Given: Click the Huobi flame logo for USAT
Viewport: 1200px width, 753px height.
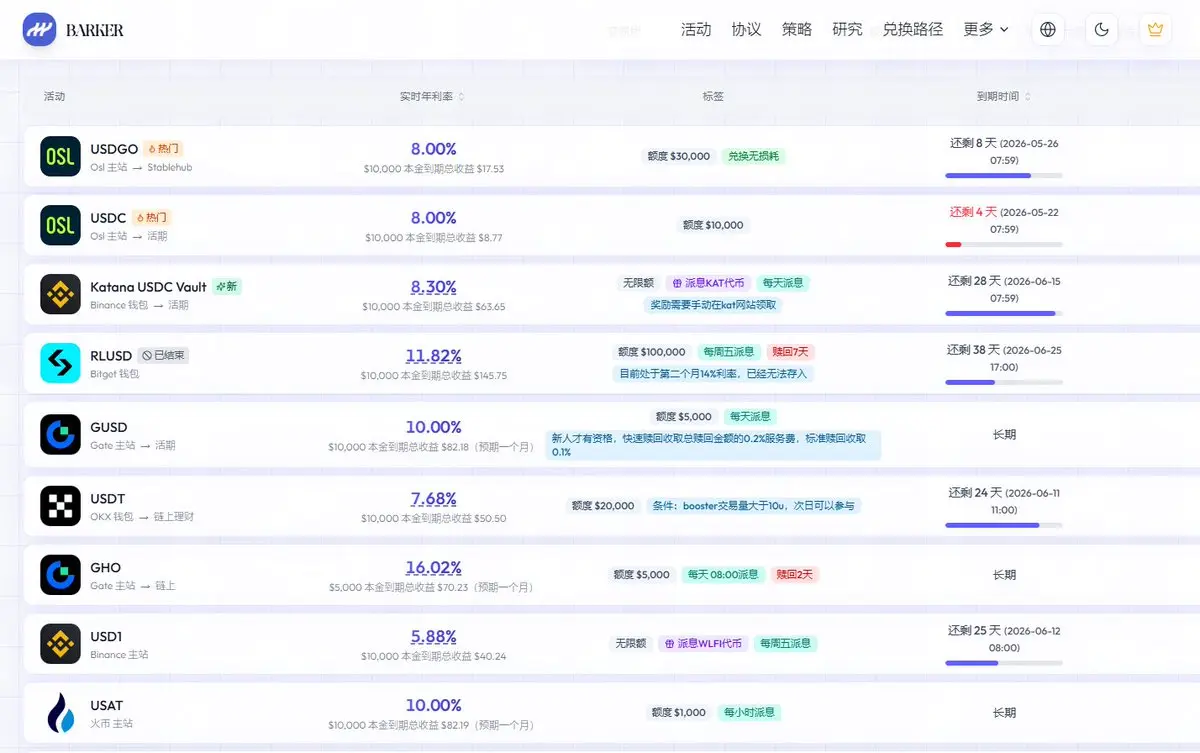Looking at the screenshot, I should [60, 713].
